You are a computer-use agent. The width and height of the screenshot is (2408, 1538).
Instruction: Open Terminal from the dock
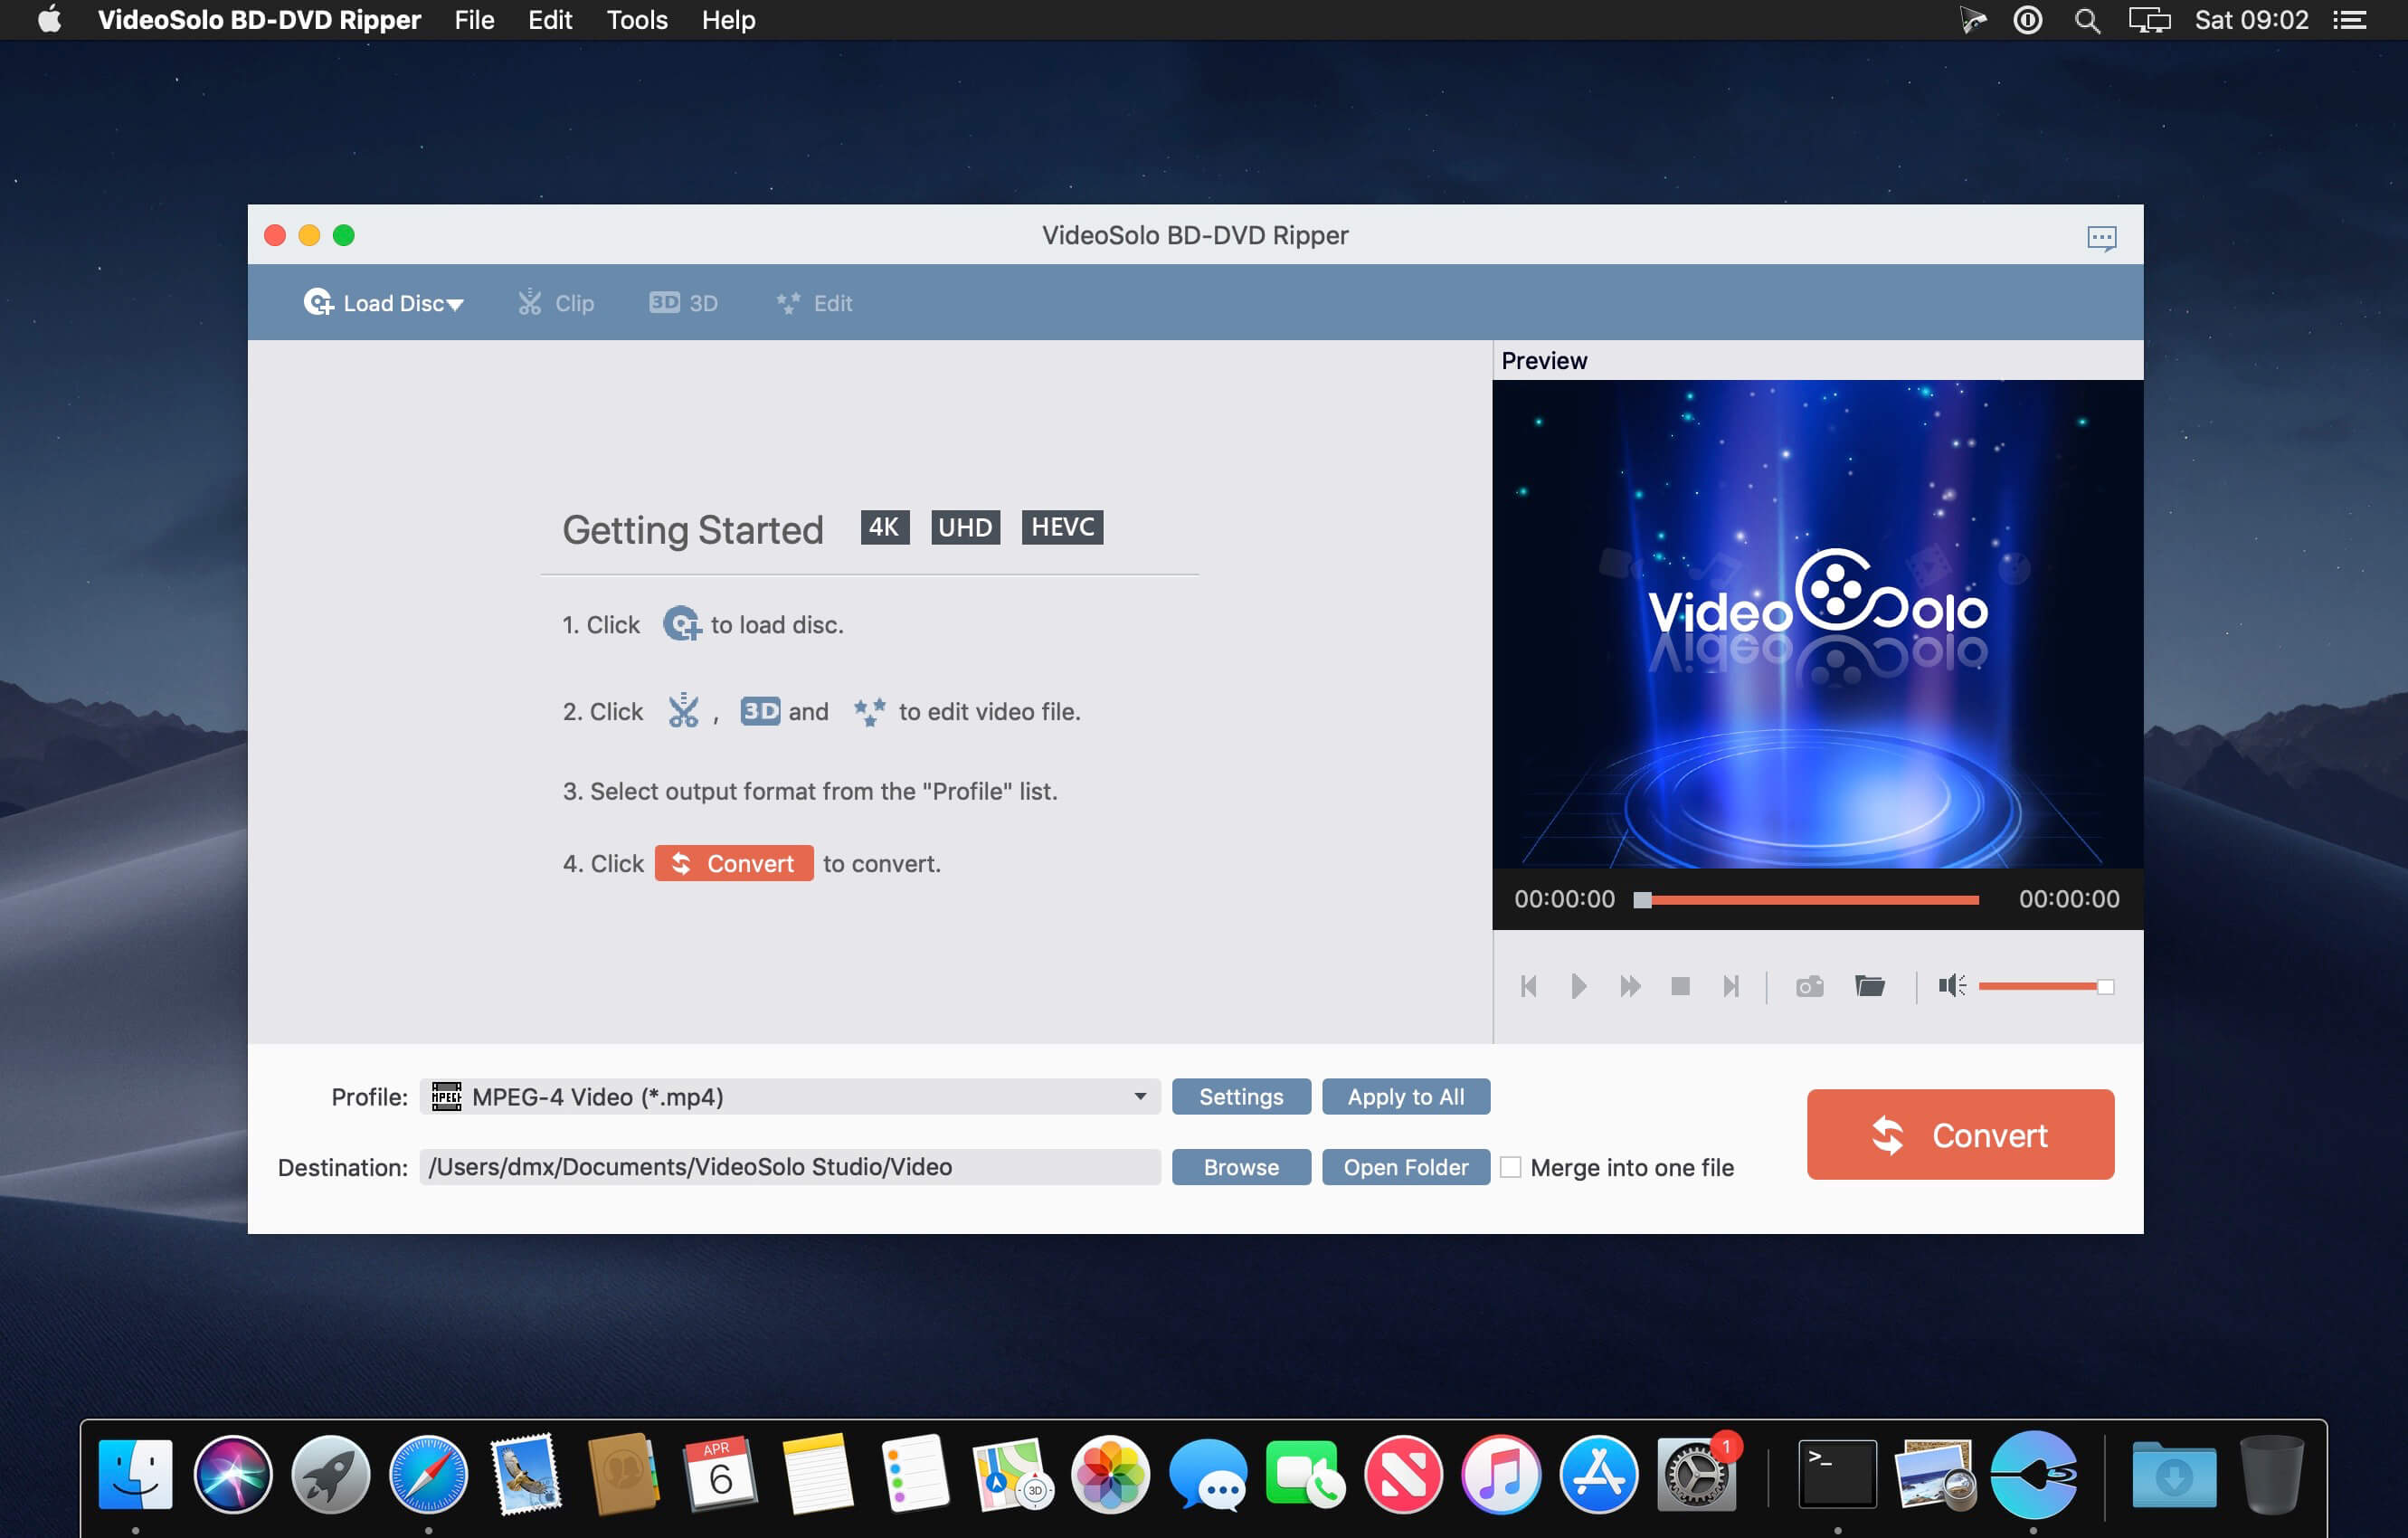(x=1837, y=1474)
